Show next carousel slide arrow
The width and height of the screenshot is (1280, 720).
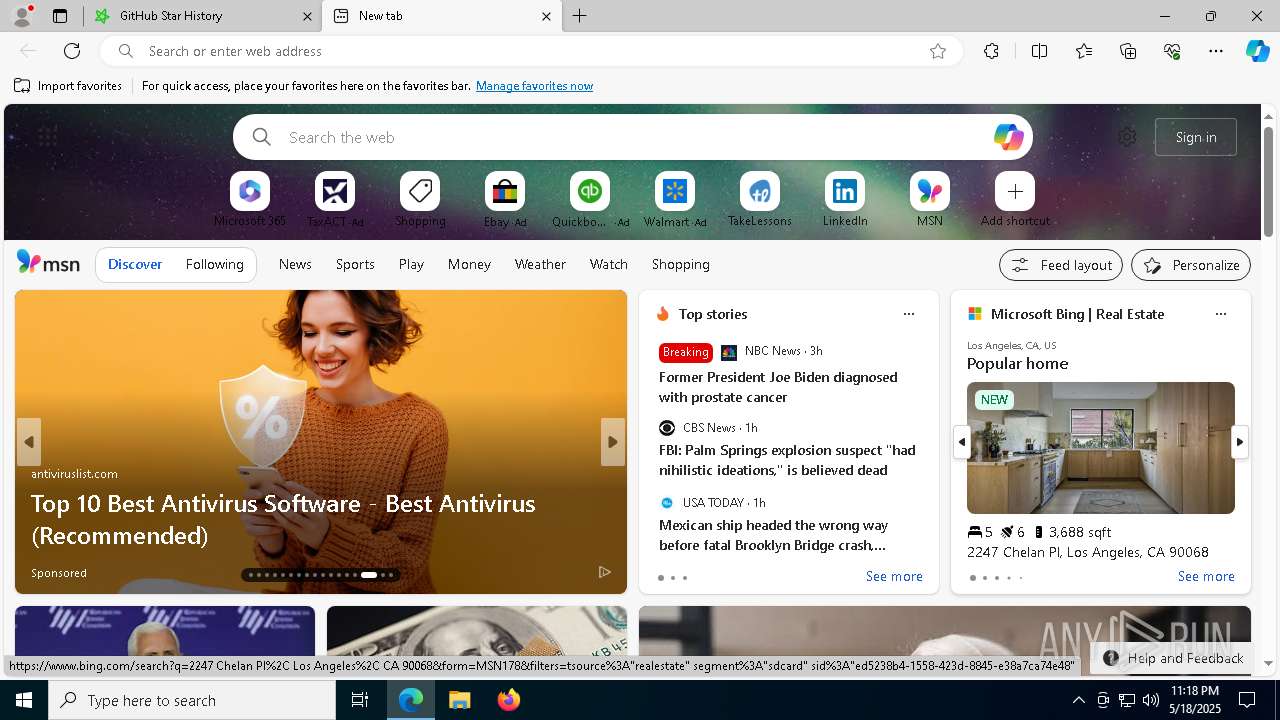point(613,442)
